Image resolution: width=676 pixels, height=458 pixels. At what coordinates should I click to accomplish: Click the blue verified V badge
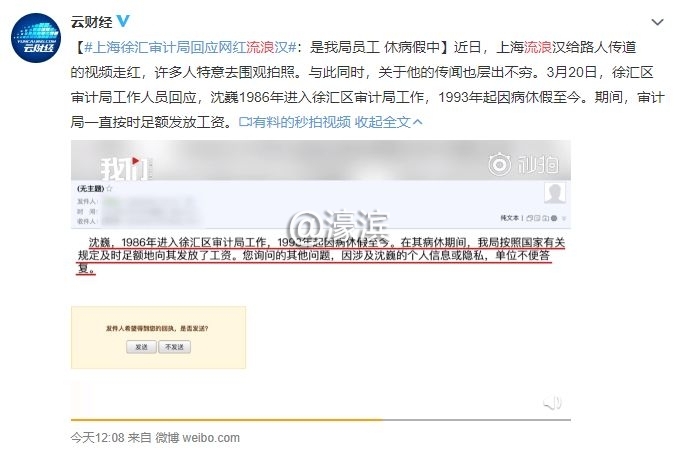(x=123, y=21)
